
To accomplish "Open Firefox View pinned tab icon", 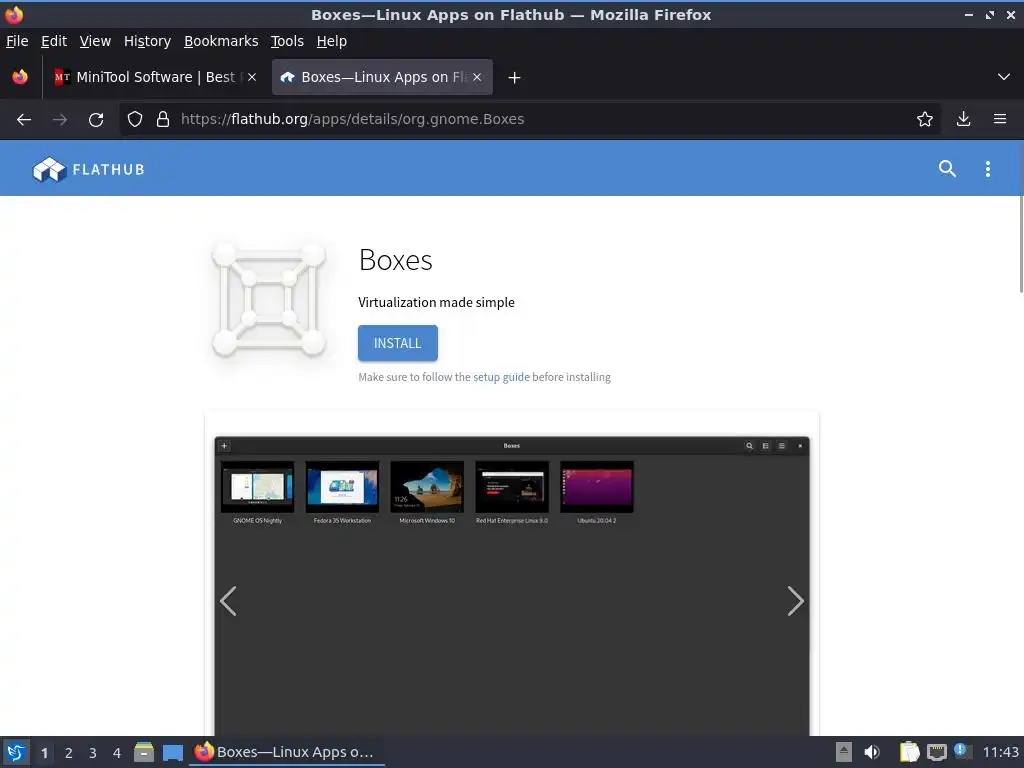I will point(20,77).
